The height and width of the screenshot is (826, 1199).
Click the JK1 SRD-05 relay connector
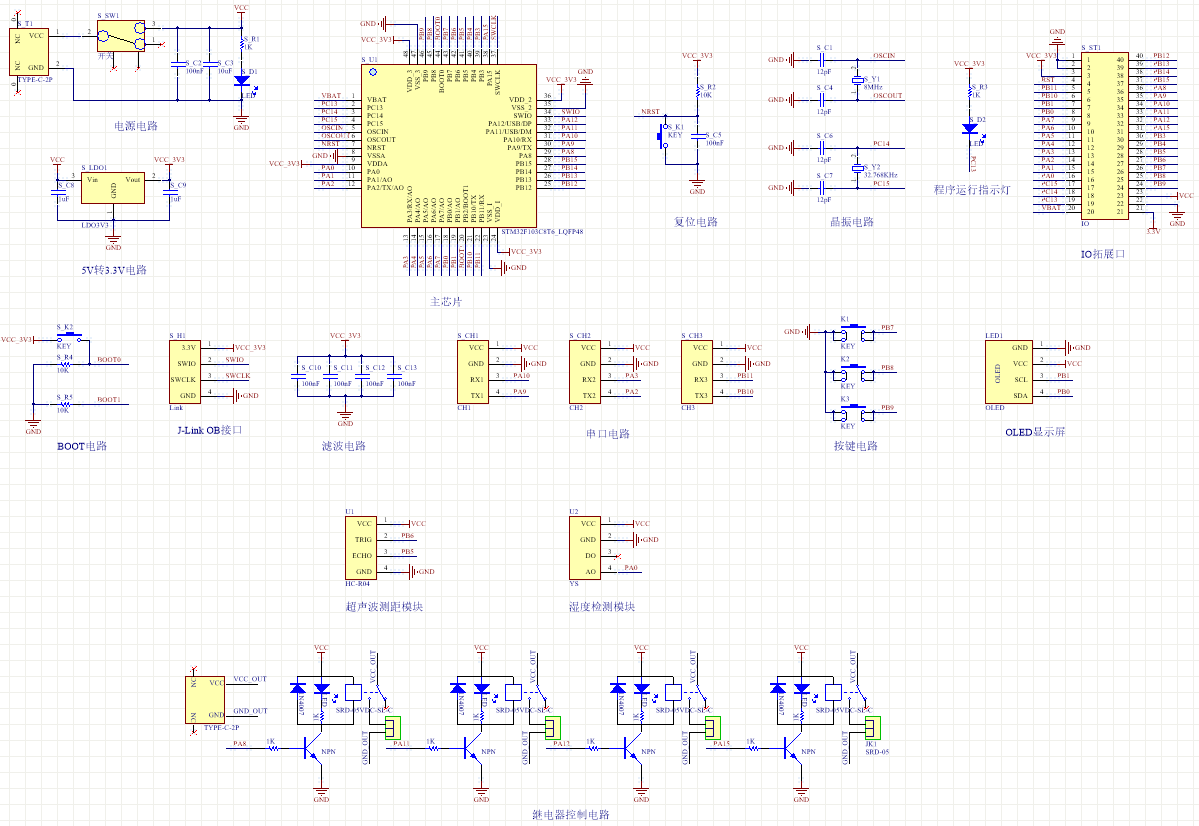(871, 728)
